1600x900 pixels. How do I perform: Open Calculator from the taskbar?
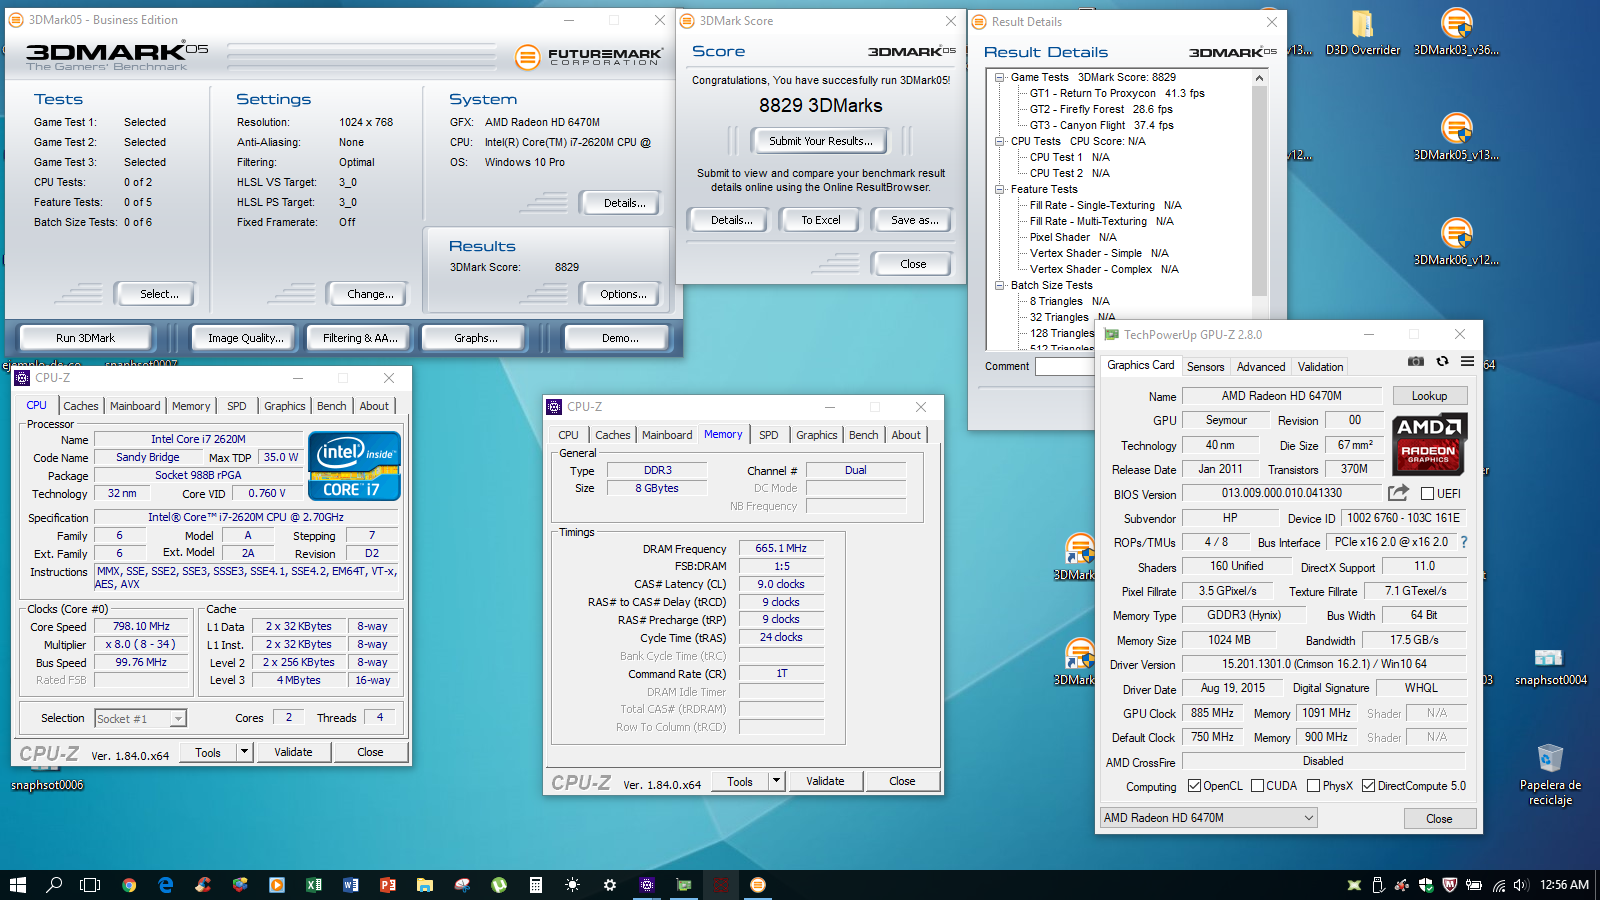pos(535,885)
